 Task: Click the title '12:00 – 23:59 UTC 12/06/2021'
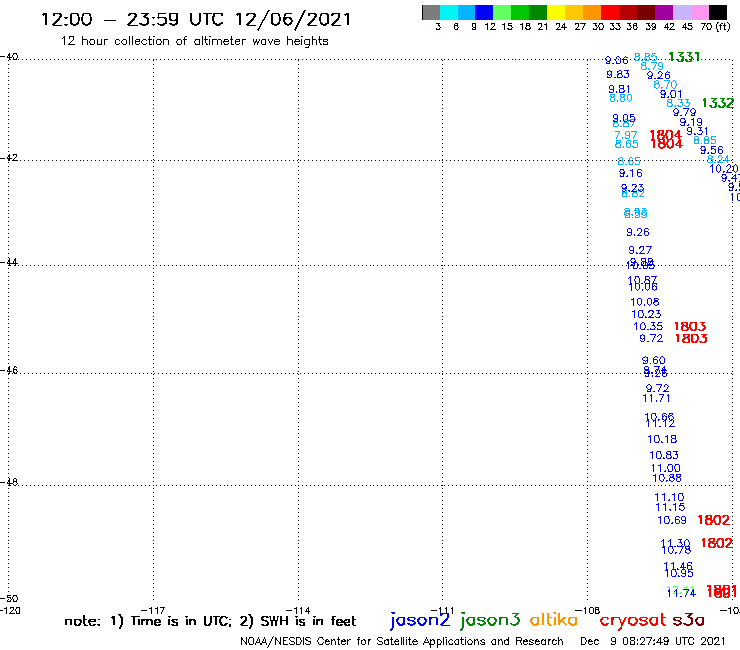(x=196, y=19)
